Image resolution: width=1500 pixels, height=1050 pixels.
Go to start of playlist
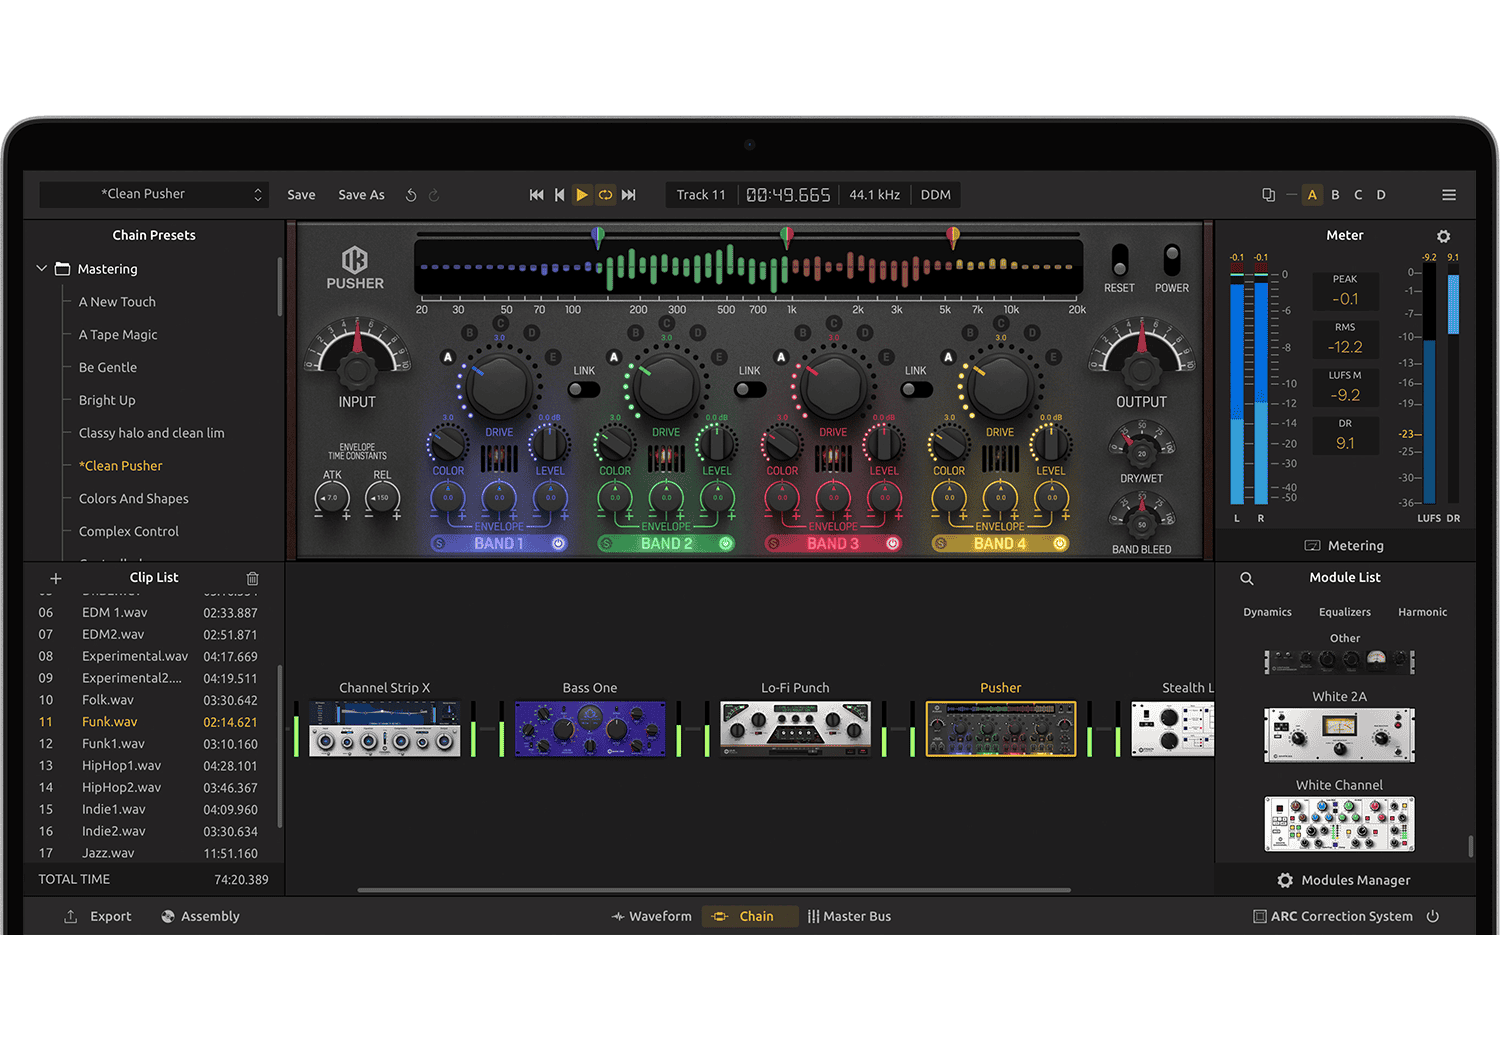[537, 195]
